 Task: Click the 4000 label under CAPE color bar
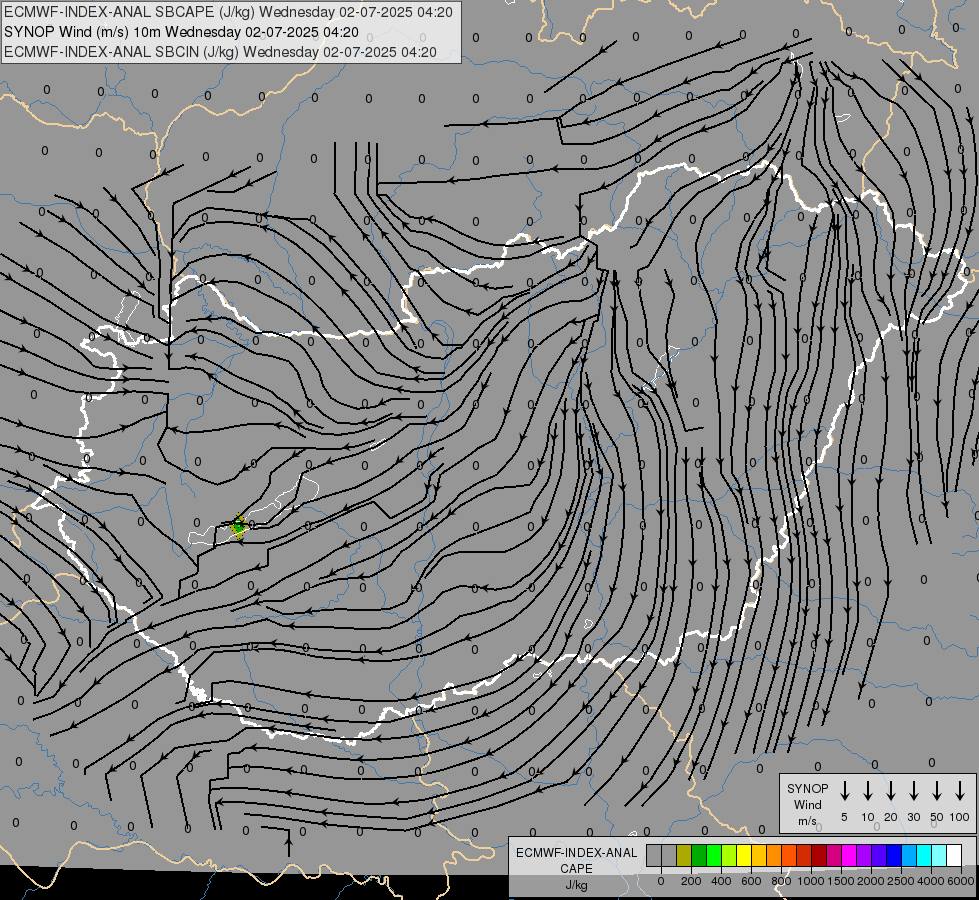coord(931,881)
